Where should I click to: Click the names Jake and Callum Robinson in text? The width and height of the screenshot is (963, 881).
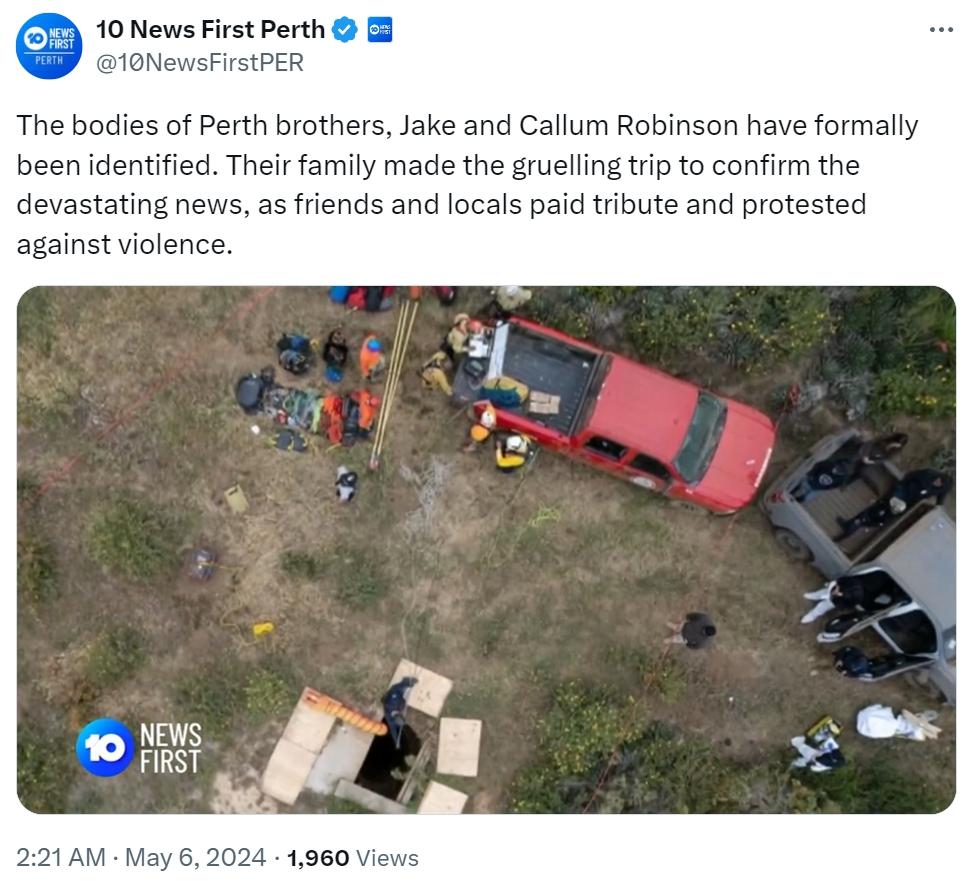(x=569, y=125)
